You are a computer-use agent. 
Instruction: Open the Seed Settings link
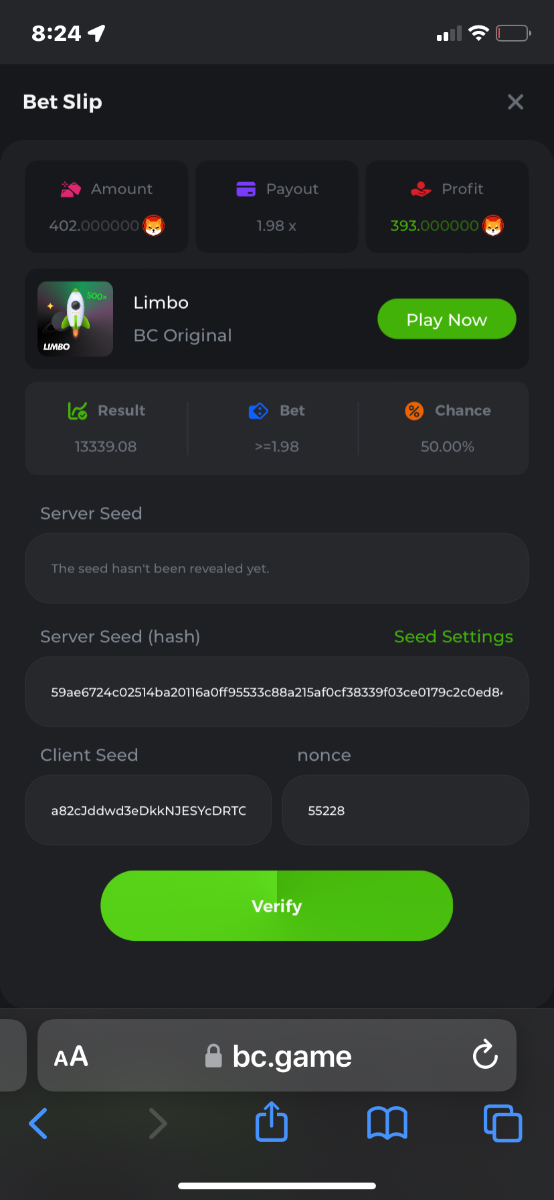[453, 637]
